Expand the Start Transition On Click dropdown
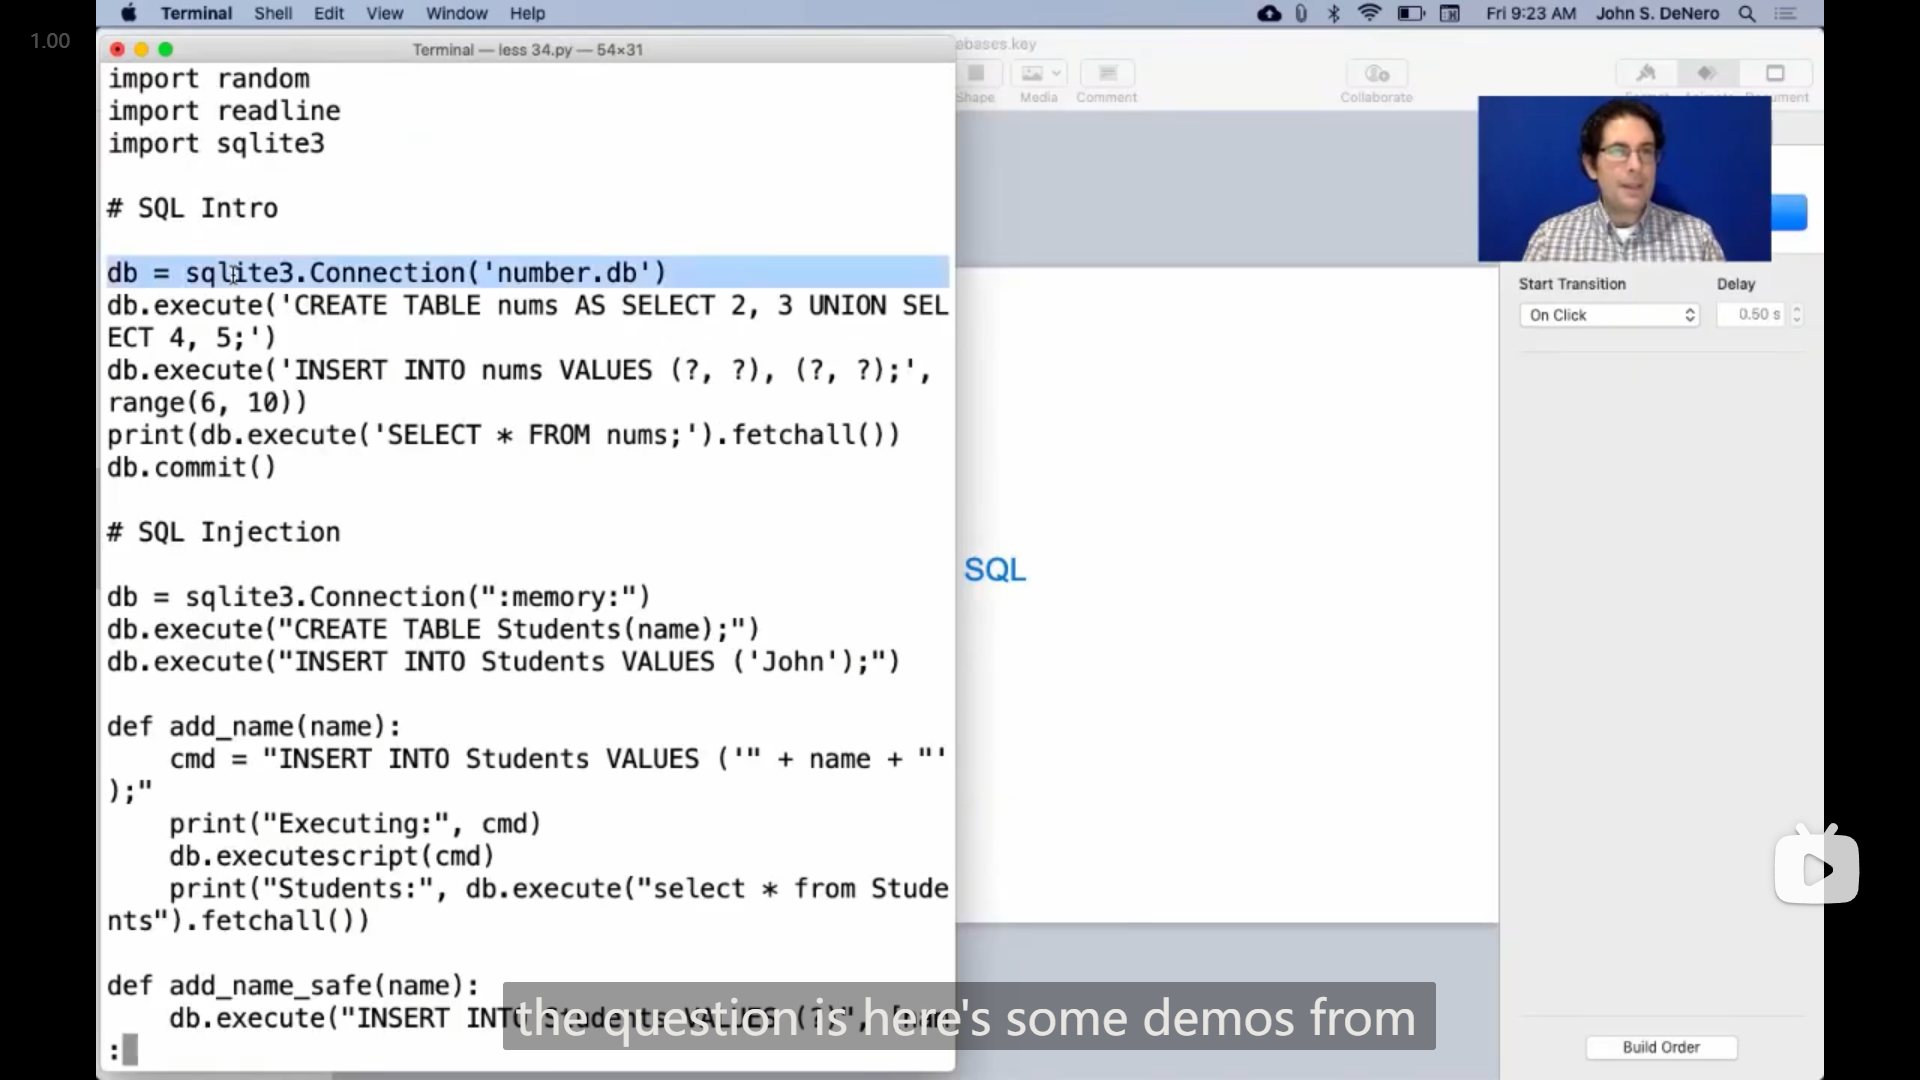The image size is (1920, 1080). (x=1609, y=315)
